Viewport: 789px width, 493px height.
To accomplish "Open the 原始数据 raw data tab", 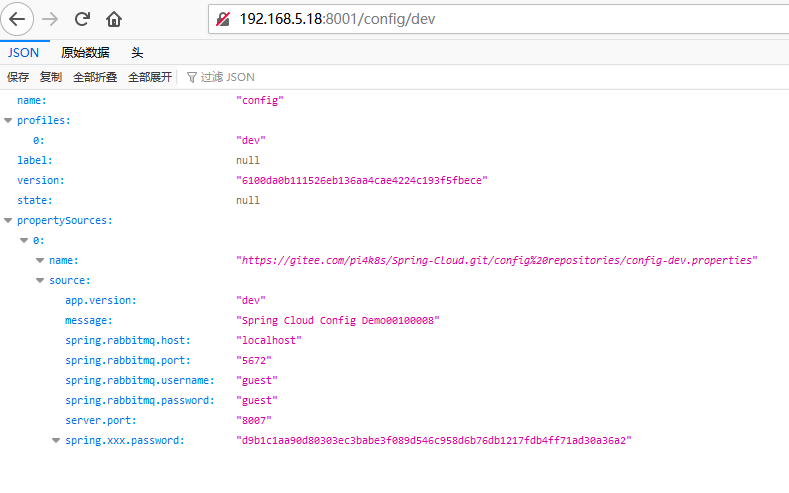I will tap(85, 52).
